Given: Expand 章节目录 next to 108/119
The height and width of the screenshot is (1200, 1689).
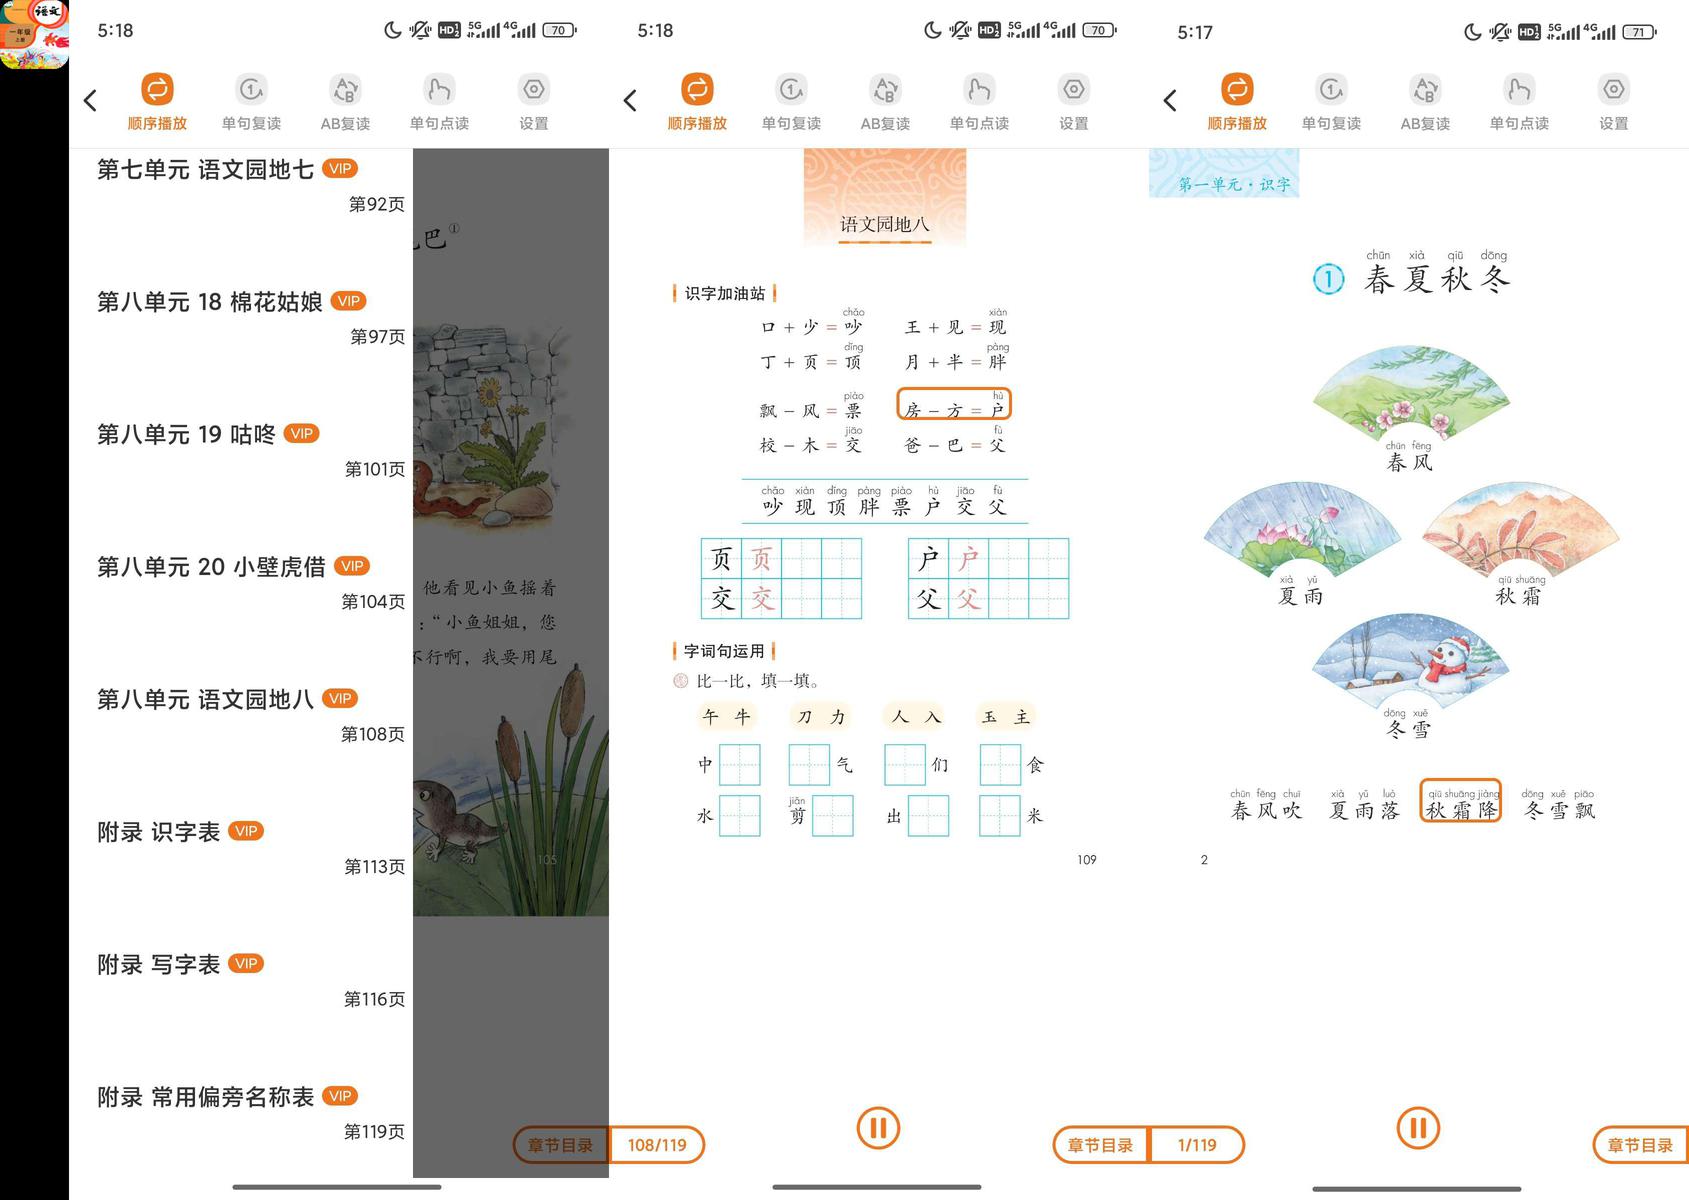Looking at the screenshot, I should click(x=561, y=1145).
